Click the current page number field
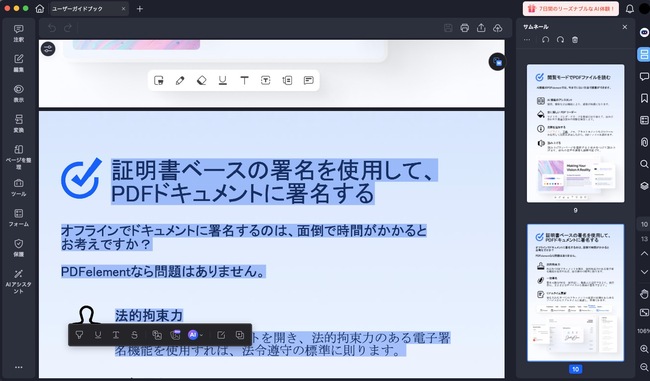The image size is (650, 381). [644, 224]
